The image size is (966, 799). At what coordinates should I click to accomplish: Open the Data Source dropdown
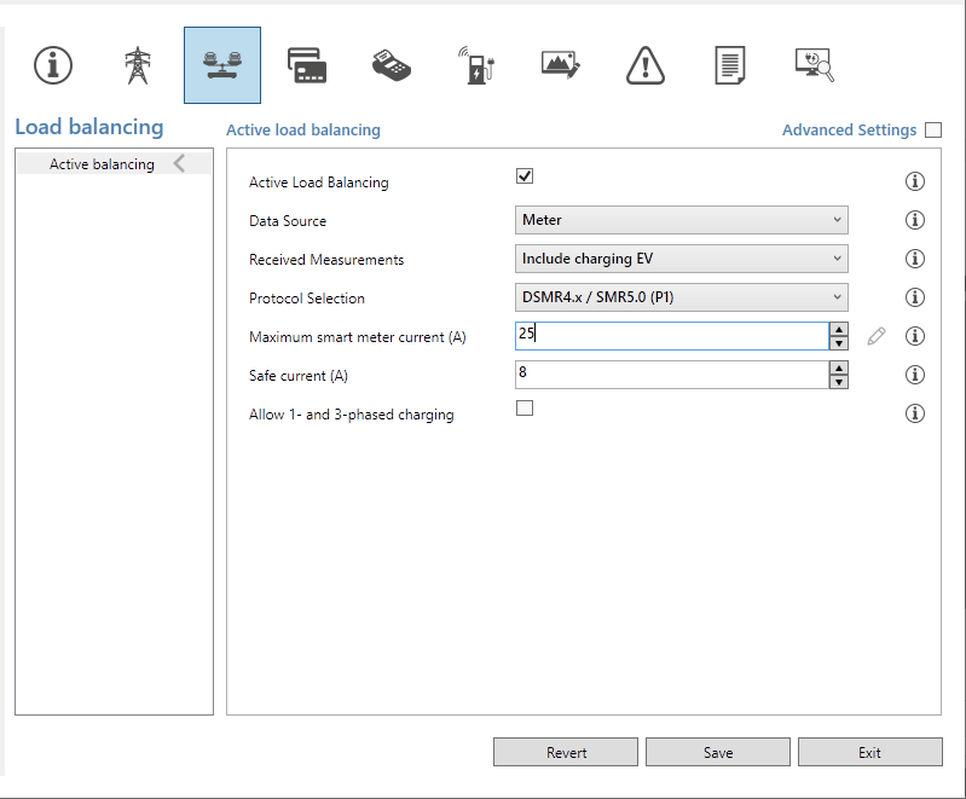(x=681, y=220)
